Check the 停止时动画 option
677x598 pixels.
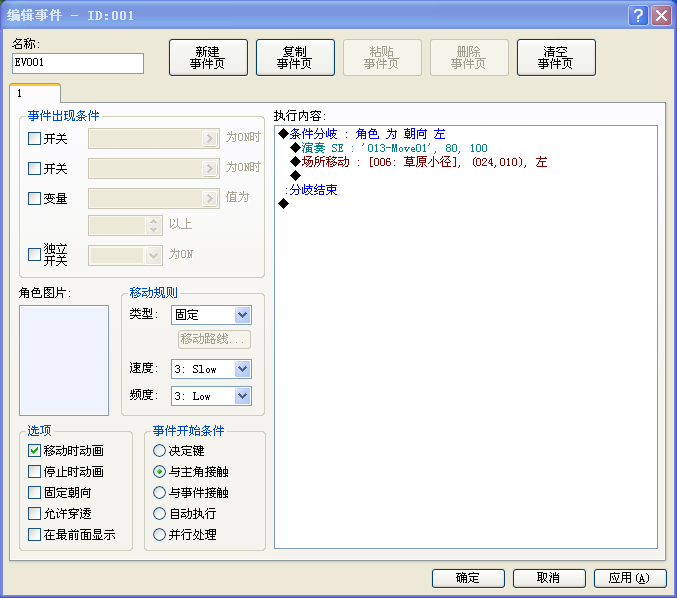coord(34,471)
